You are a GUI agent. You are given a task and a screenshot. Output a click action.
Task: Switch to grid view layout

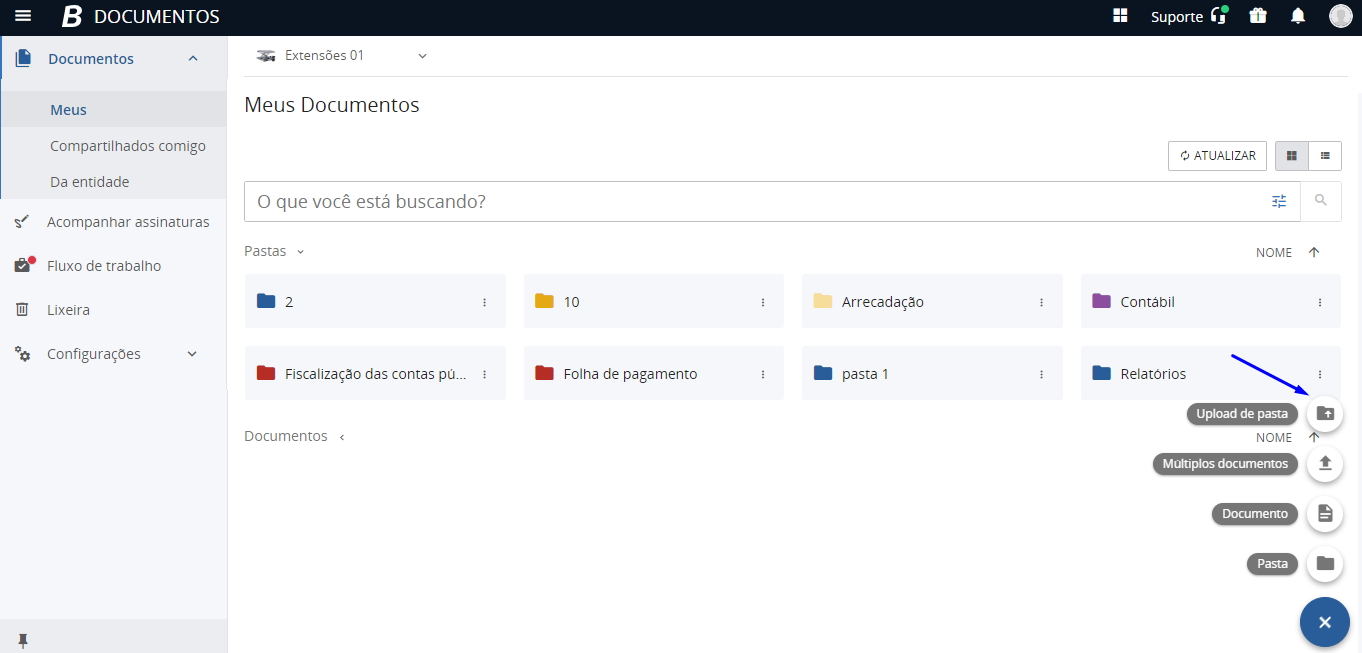click(x=1292, y=156)
